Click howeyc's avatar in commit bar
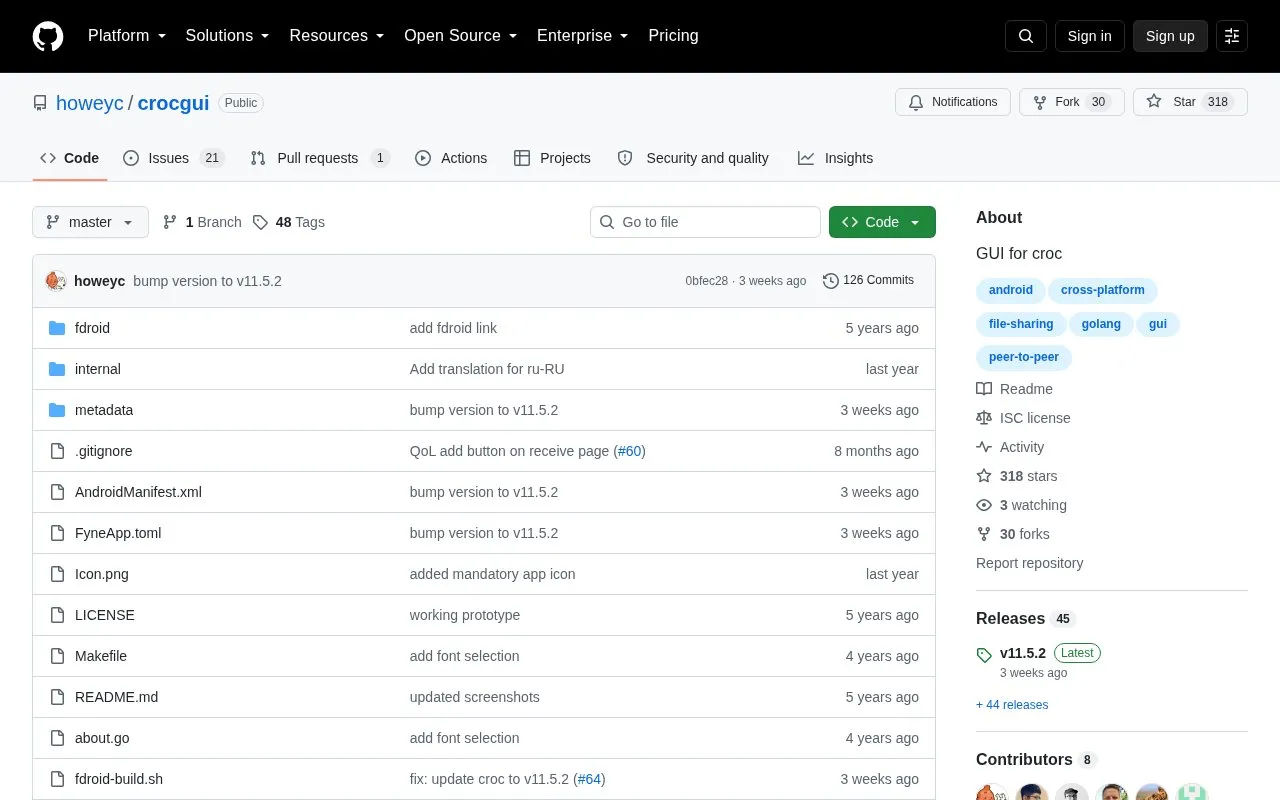1280x800 pixels. click(56, 281)
